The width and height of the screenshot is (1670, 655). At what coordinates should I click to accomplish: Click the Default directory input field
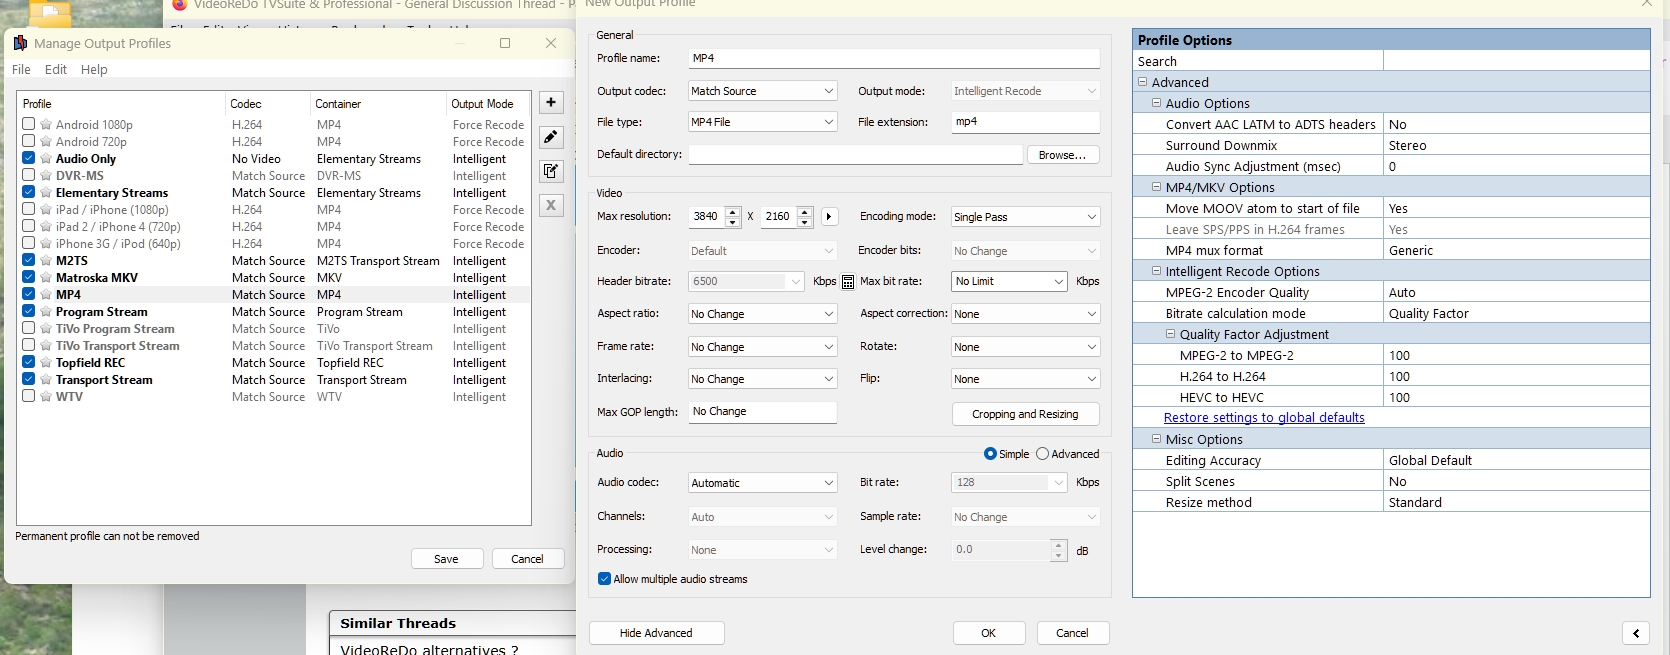855,155
